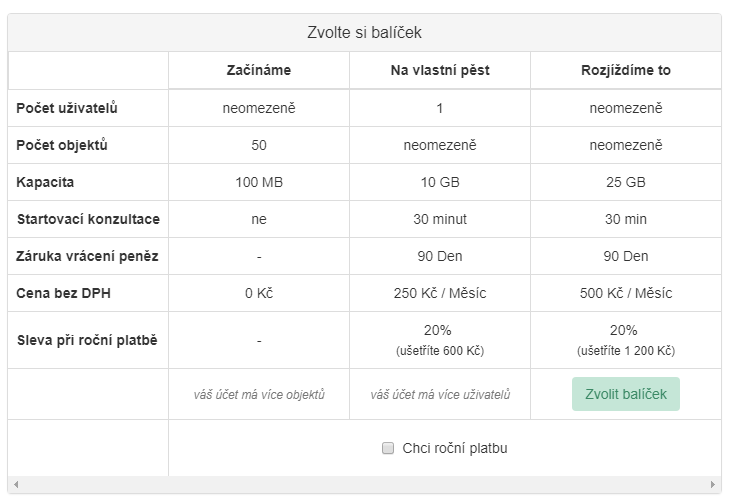Enable the Chci roční platbu checkbox
This screenshot has width=730, height=502.
(x=388, y=449)
